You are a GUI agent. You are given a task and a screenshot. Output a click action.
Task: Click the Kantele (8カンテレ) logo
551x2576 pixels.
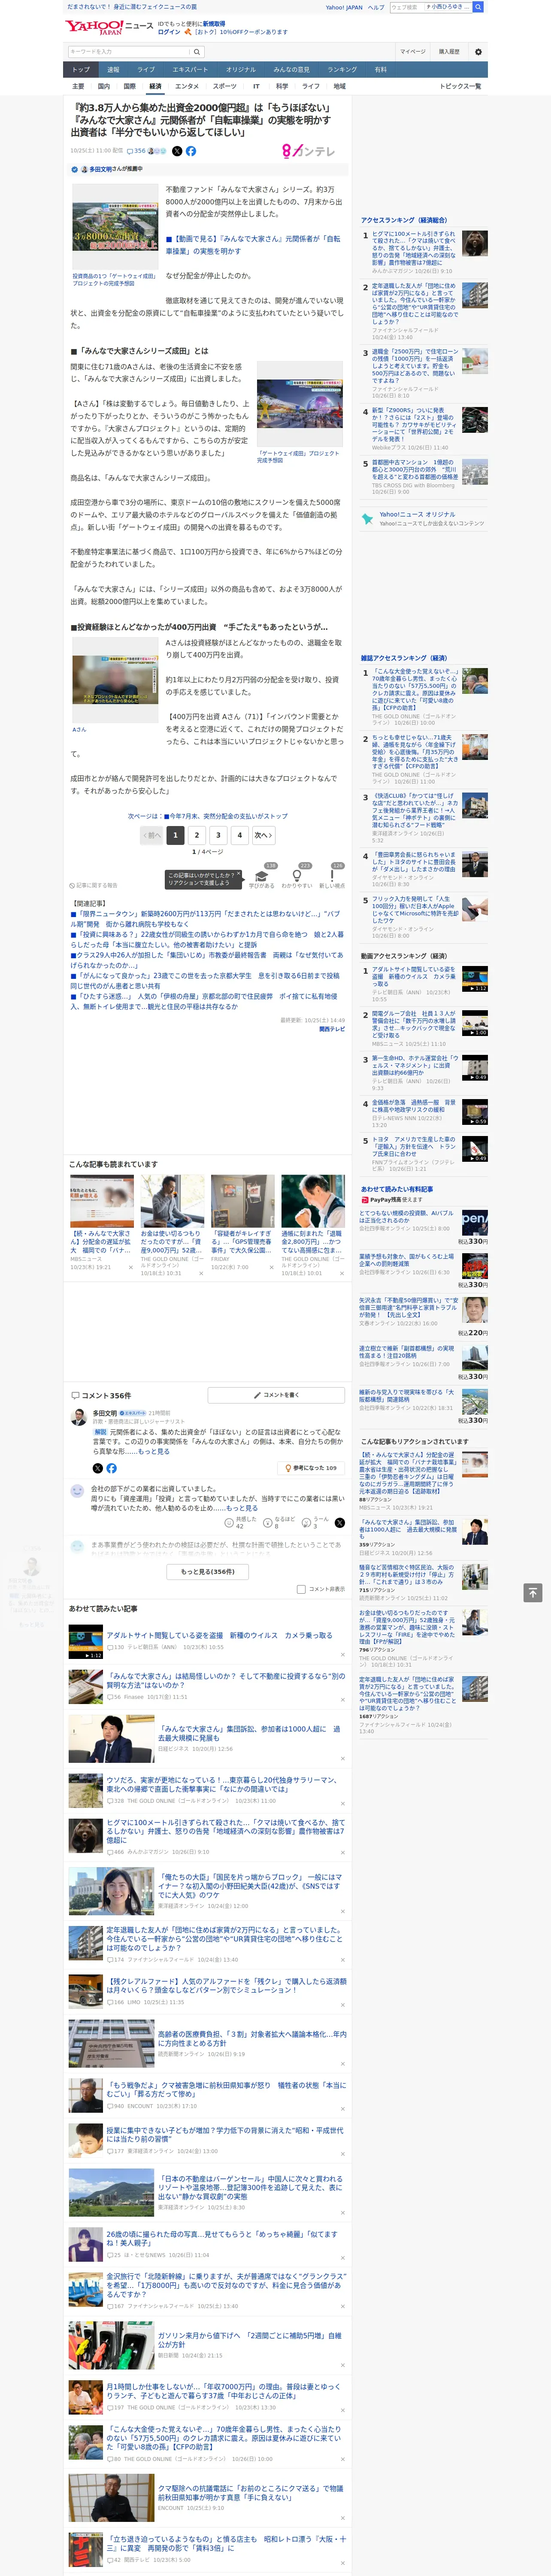click(x=308, y=151)
